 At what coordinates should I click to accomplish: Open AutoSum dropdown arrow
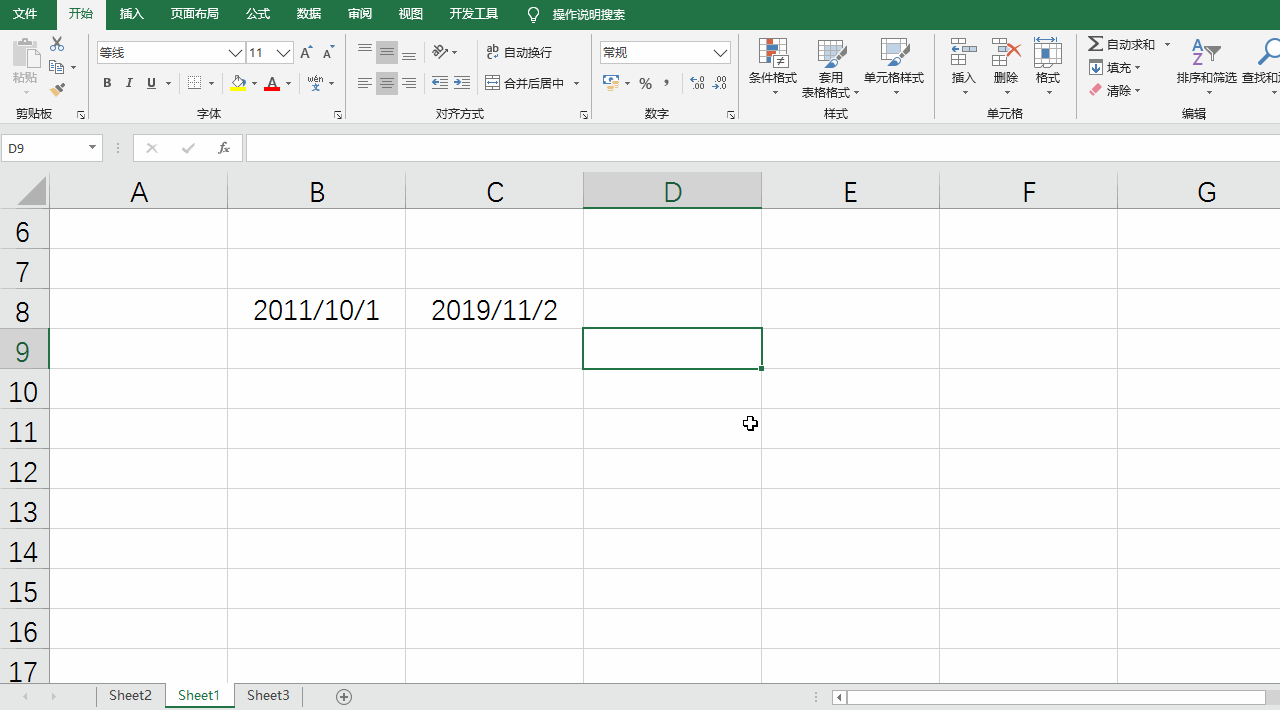pyautogui.click(x=1167, y=44)
